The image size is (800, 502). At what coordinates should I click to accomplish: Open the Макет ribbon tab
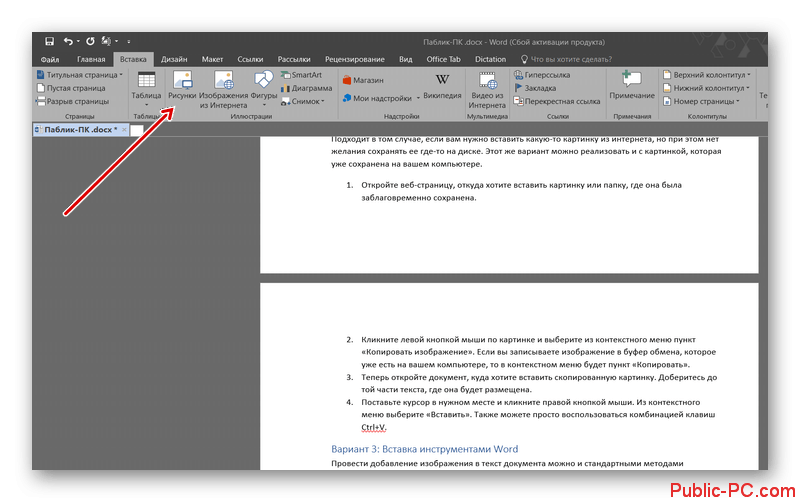coord(212,59)
